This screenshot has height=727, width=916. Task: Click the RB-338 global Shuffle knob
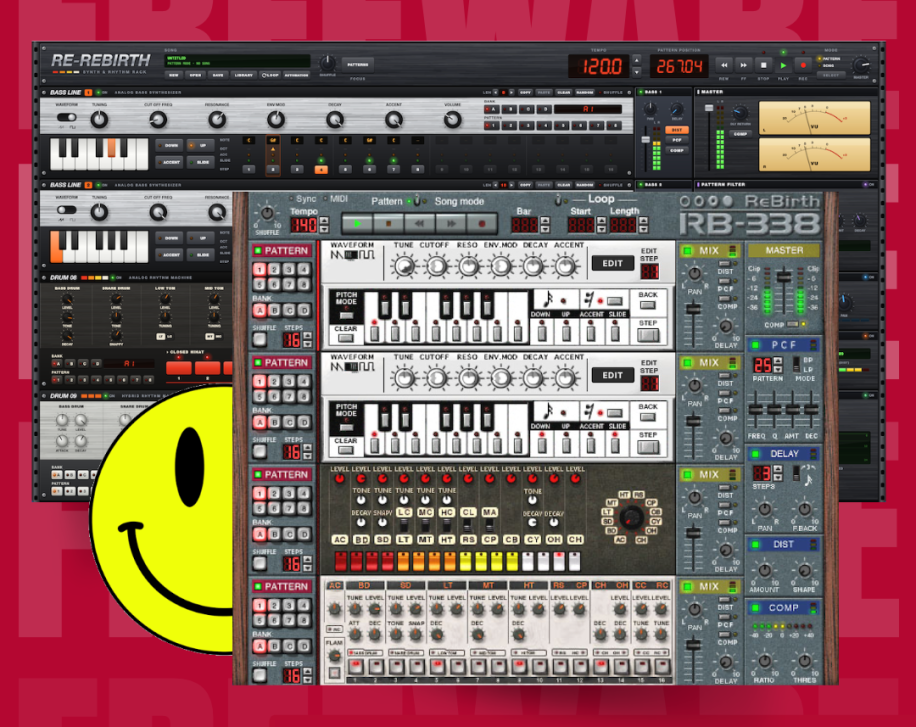tap(267, 214)
